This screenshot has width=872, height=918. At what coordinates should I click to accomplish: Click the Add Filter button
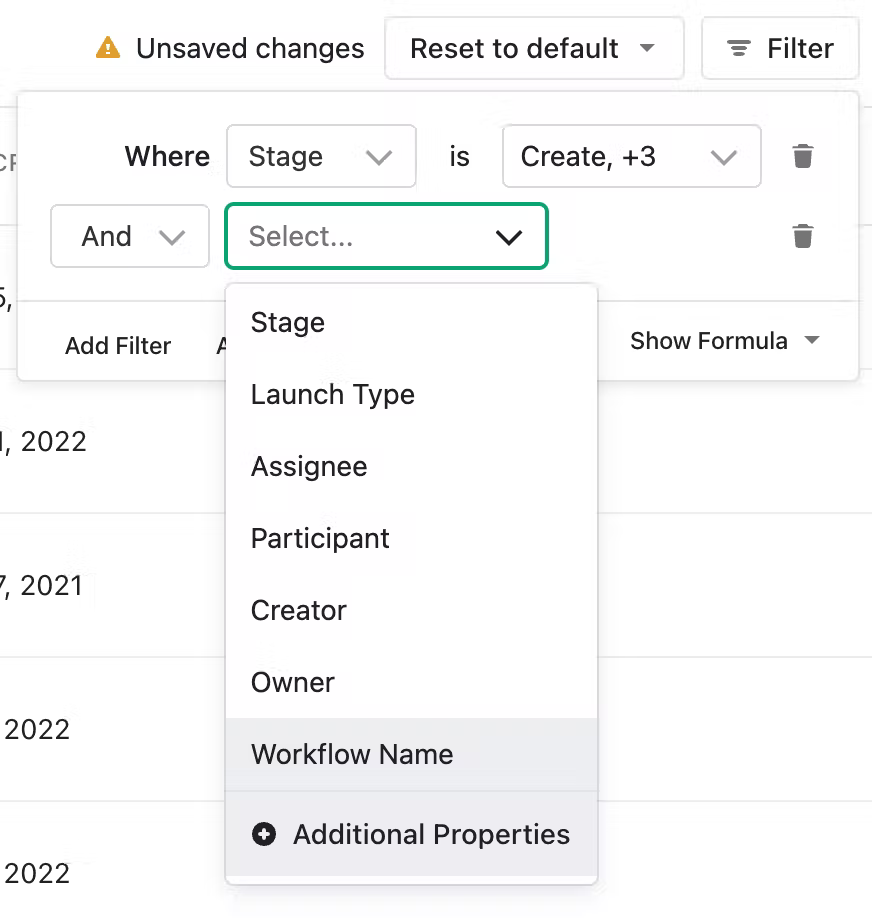[x=118, y=346]
